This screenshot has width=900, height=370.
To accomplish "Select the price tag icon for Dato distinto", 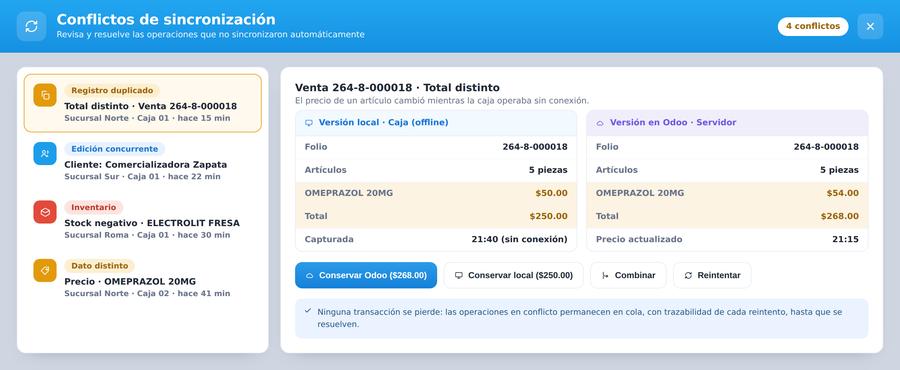I will 45,270.
